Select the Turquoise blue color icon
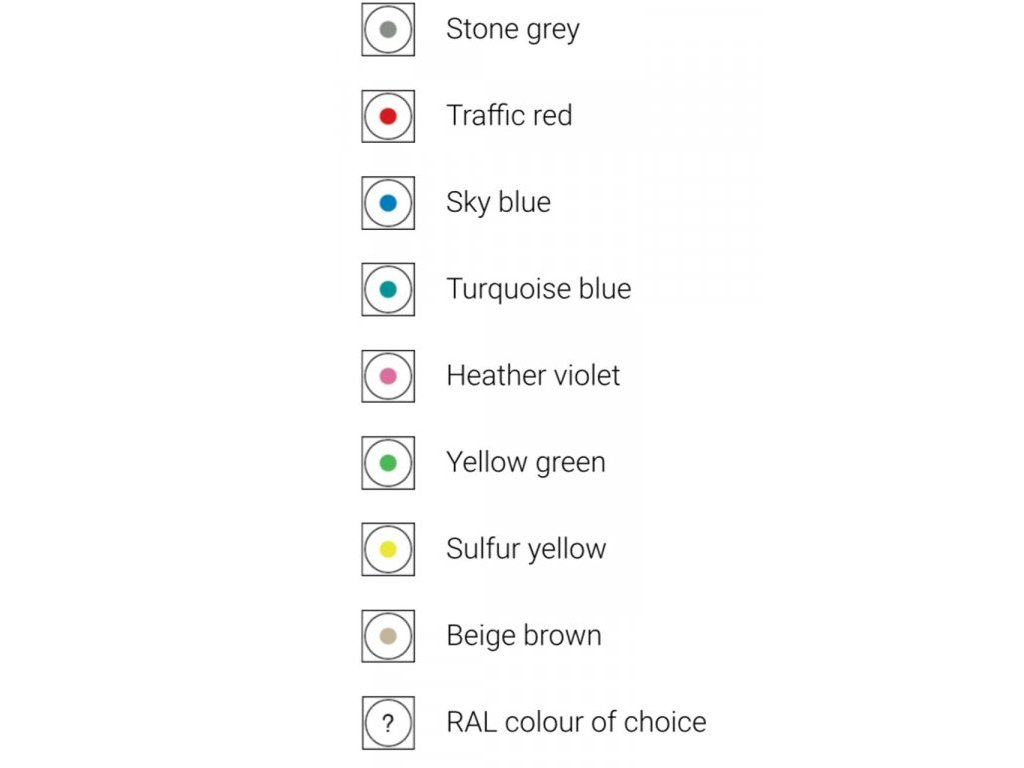 (388, 289)
